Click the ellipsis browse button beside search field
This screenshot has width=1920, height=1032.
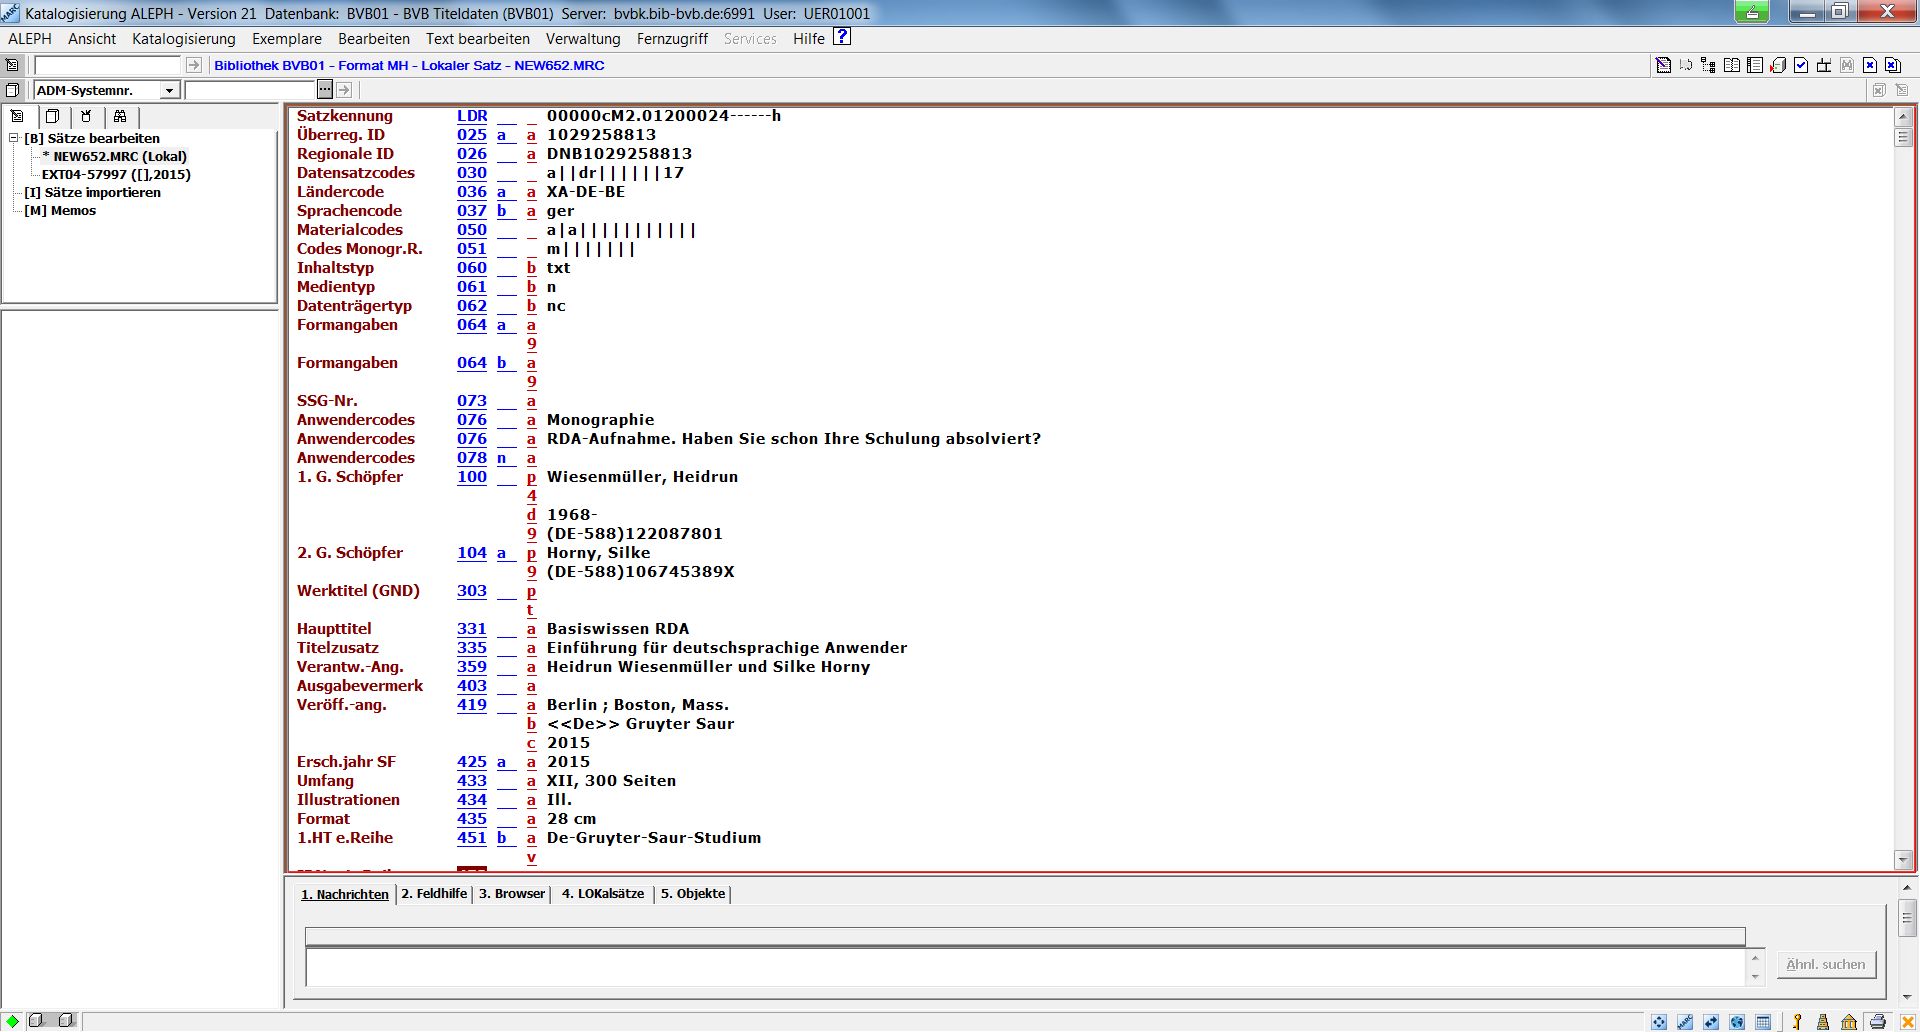324,90
